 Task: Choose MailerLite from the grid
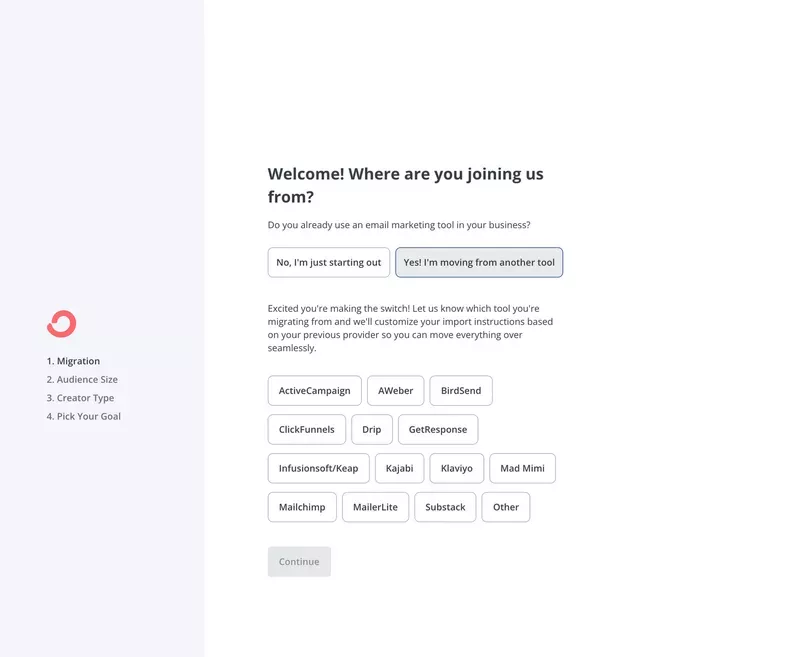pos(375,507)
